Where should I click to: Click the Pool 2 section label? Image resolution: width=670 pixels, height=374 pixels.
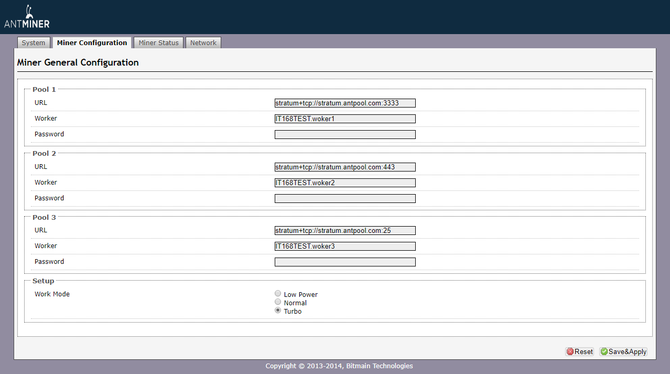tap(44, 153)
